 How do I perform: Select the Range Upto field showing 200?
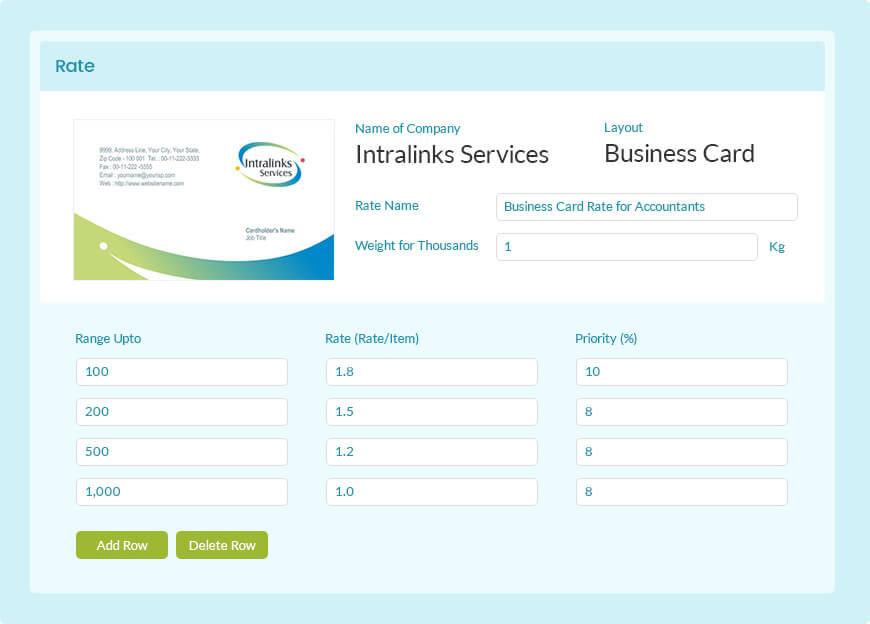pyautogui.click(x=182, y=412)
